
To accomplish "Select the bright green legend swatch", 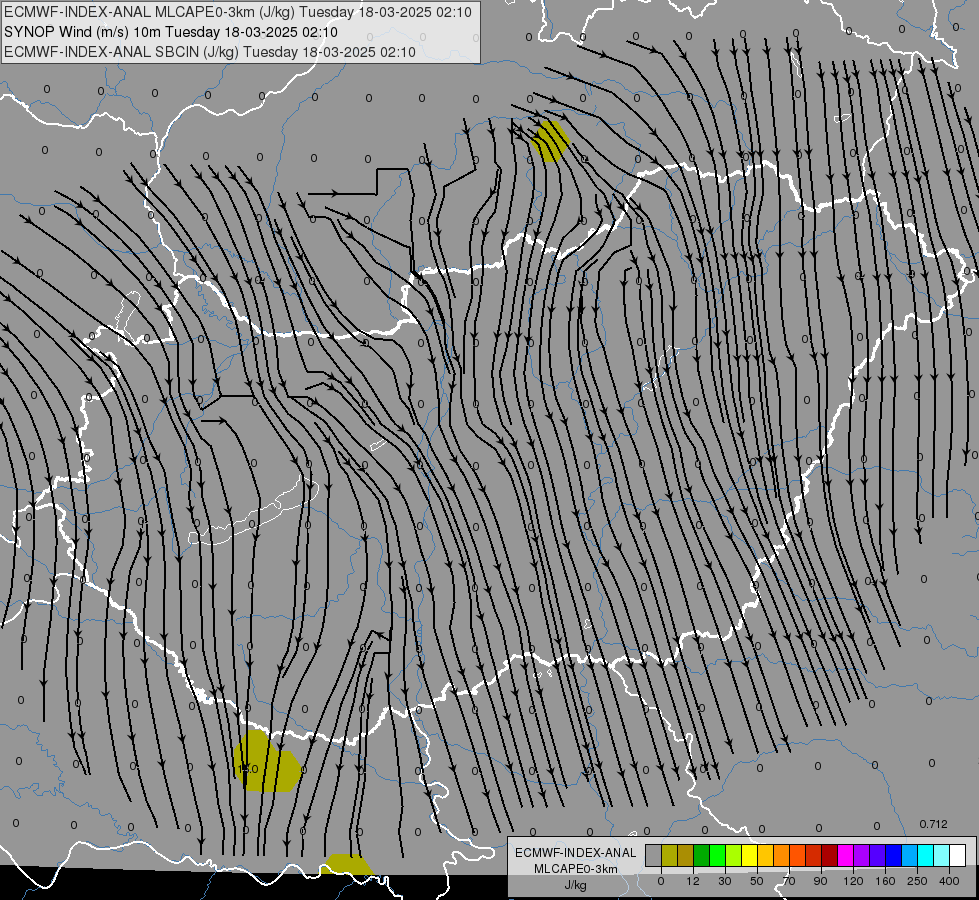I will click(717, 855).
